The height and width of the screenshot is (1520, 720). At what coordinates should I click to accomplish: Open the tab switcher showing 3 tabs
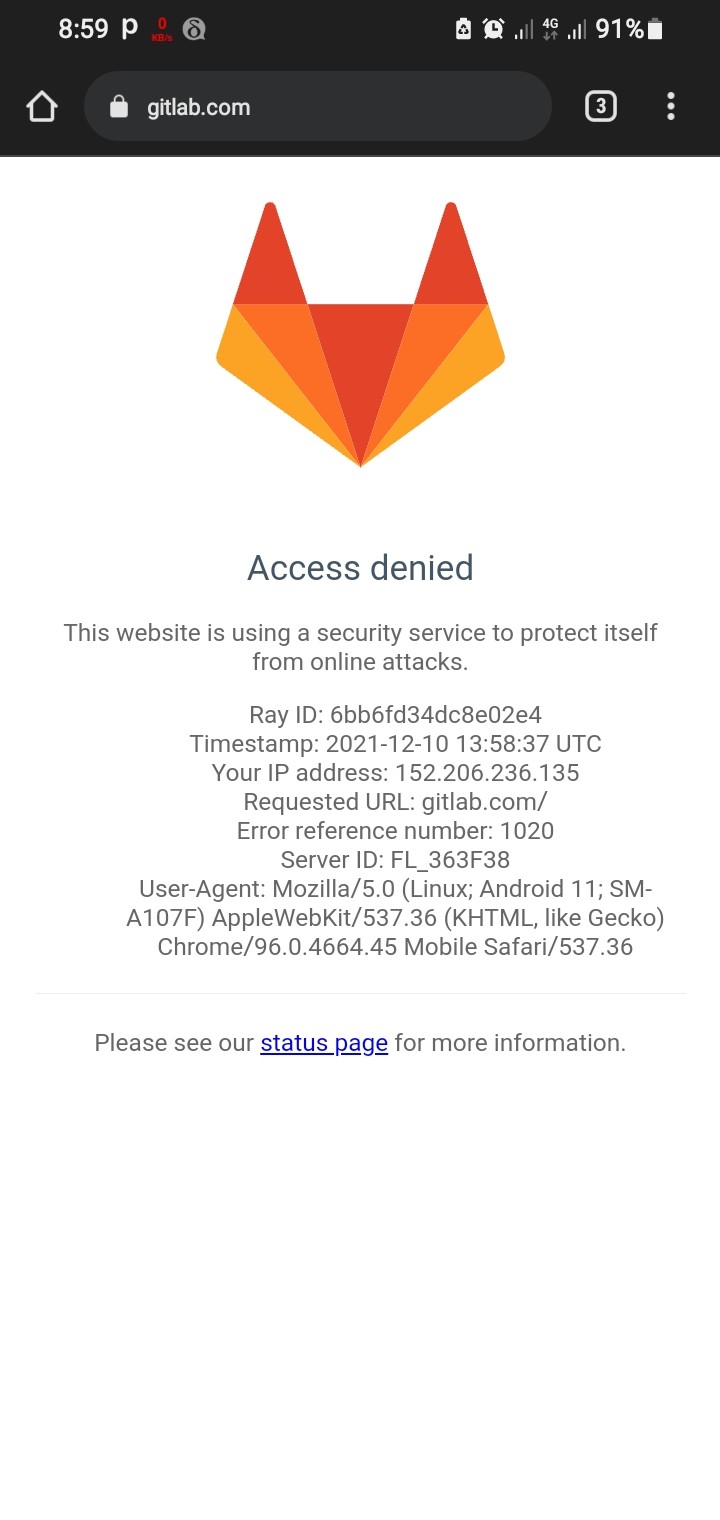point(600,106)
